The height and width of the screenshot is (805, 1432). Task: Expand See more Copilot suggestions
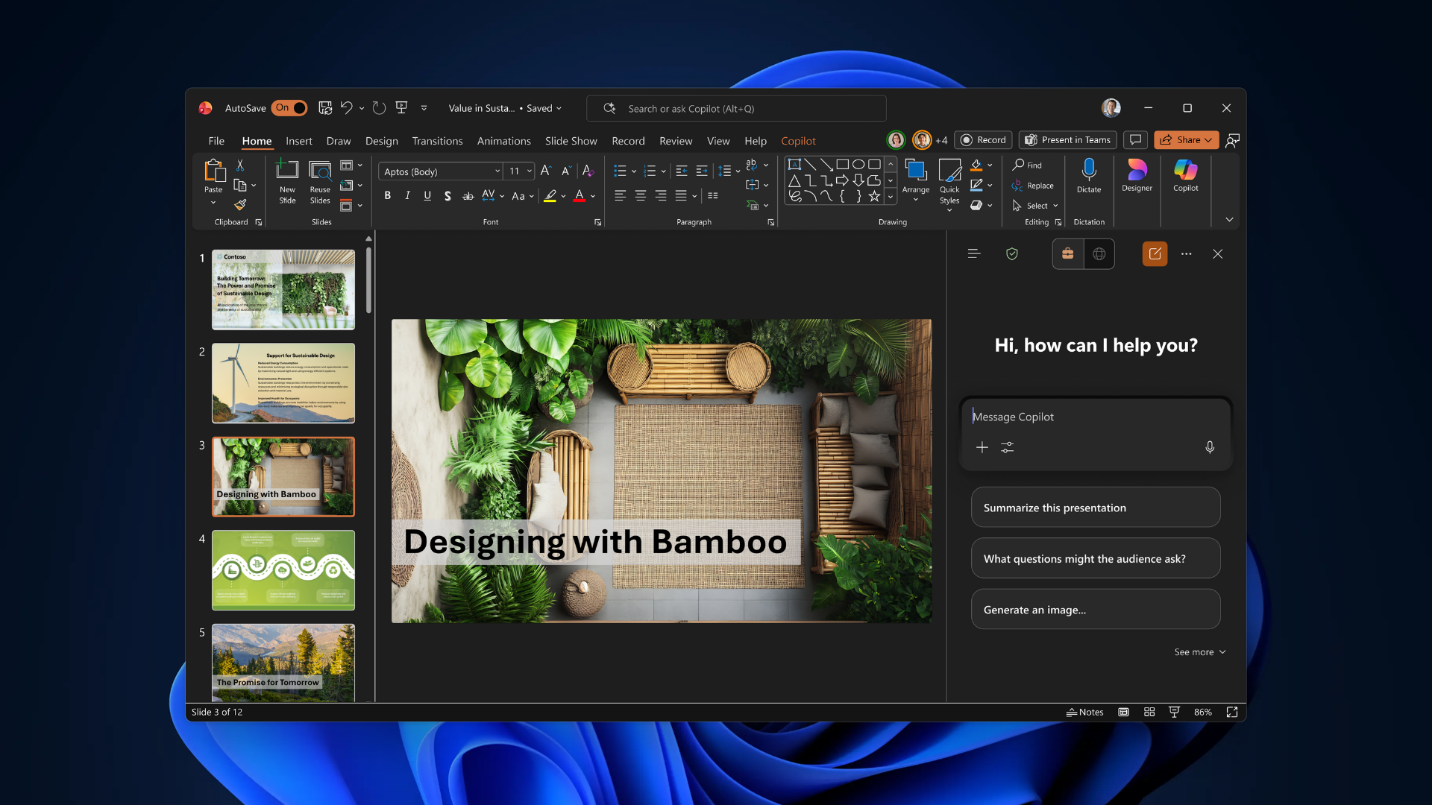[x=1200, y=652]
